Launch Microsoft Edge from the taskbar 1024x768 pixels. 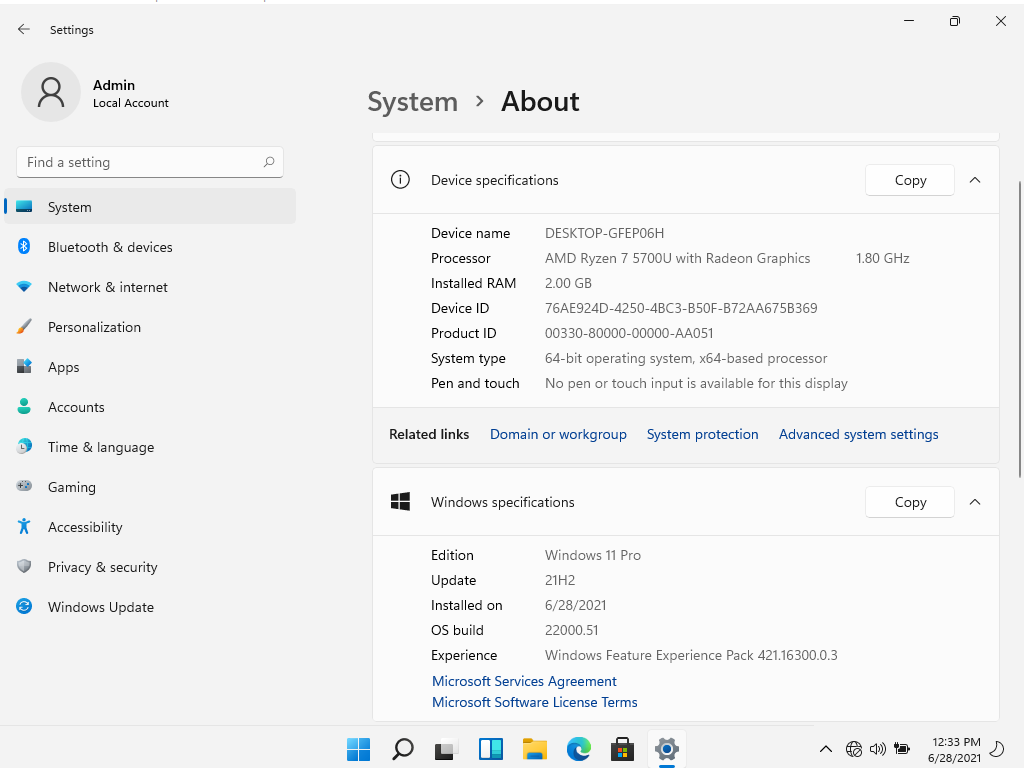coord(579,749)
